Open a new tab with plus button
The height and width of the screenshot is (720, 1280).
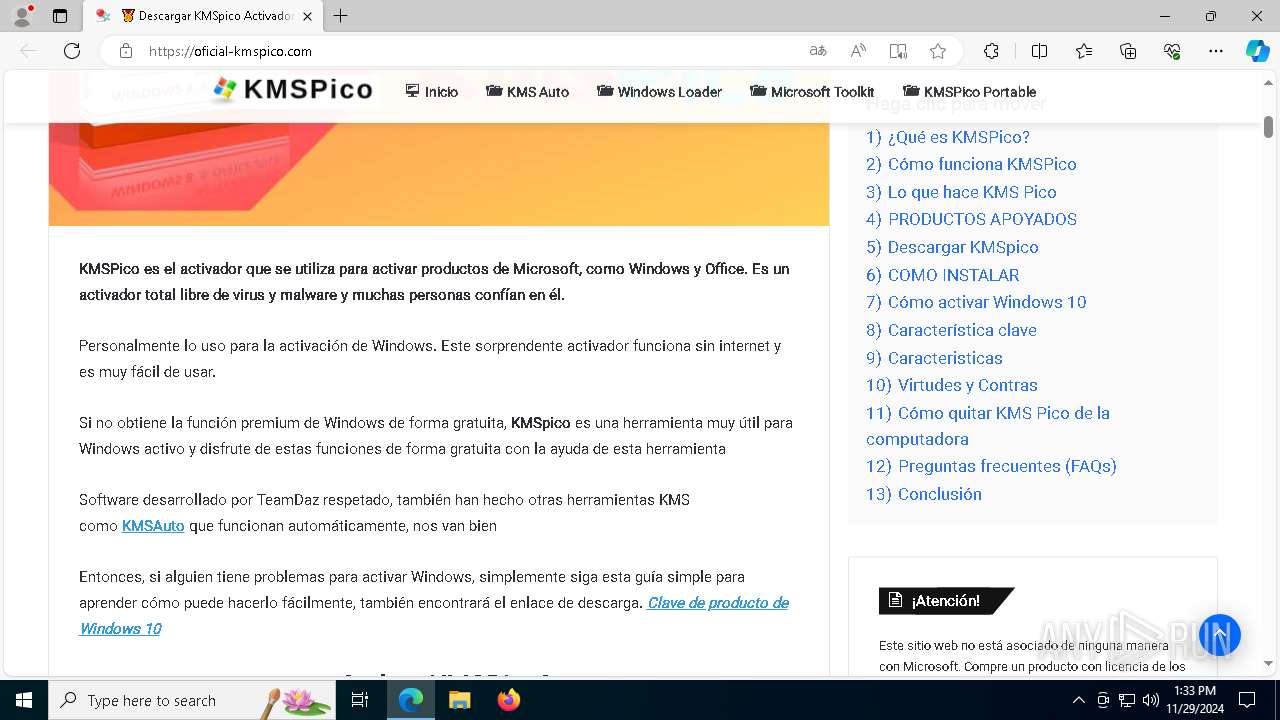click(341, 16)
